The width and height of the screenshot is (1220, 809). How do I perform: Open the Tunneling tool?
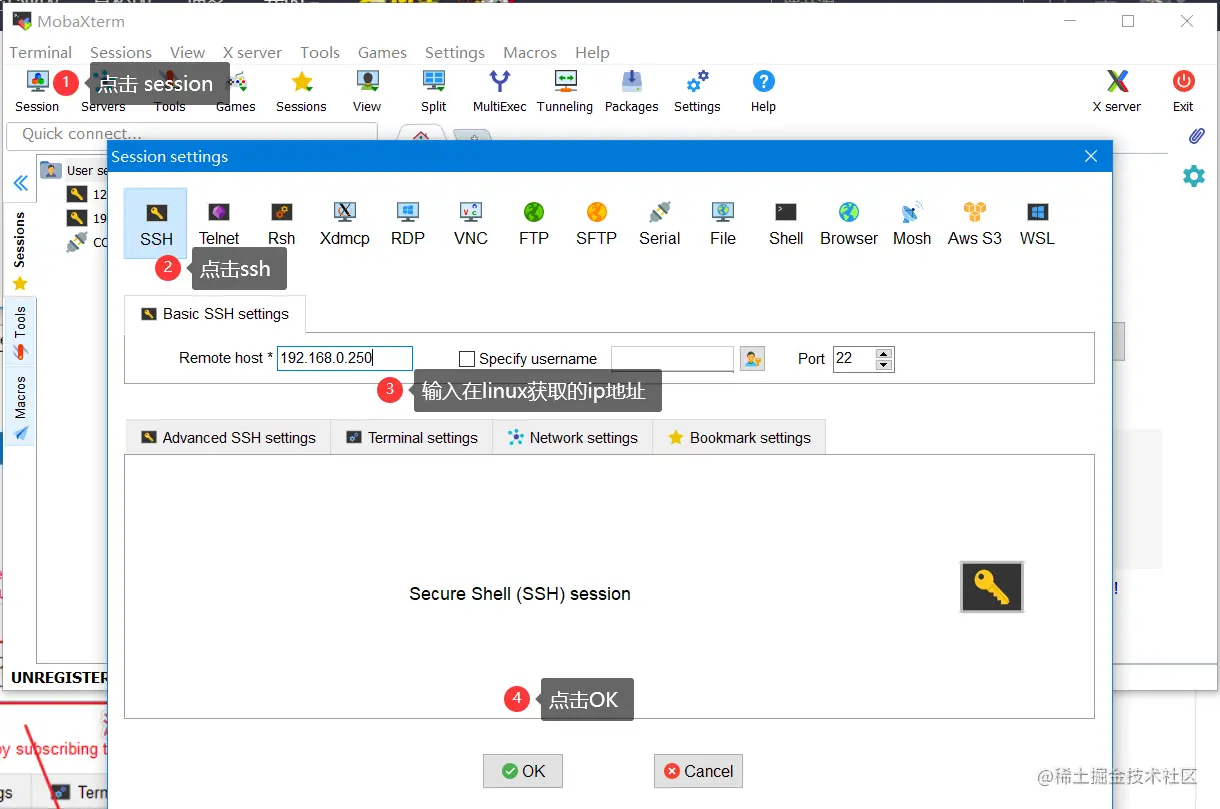click(565, 91)
